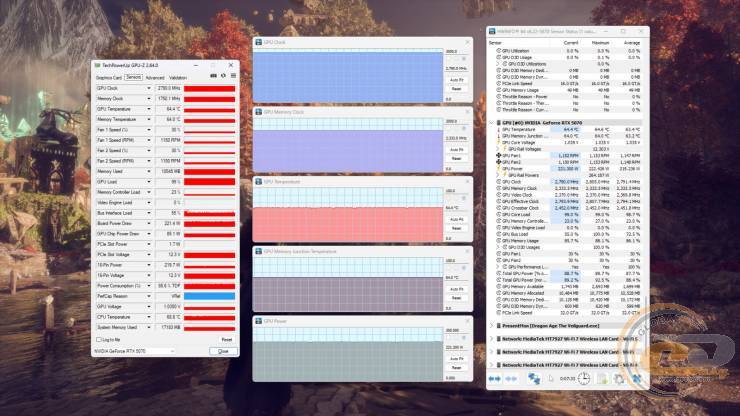This screenshot has width=740, height=416.
Task: Switch to the Advanced tab
Action: (x=155, y=77)
